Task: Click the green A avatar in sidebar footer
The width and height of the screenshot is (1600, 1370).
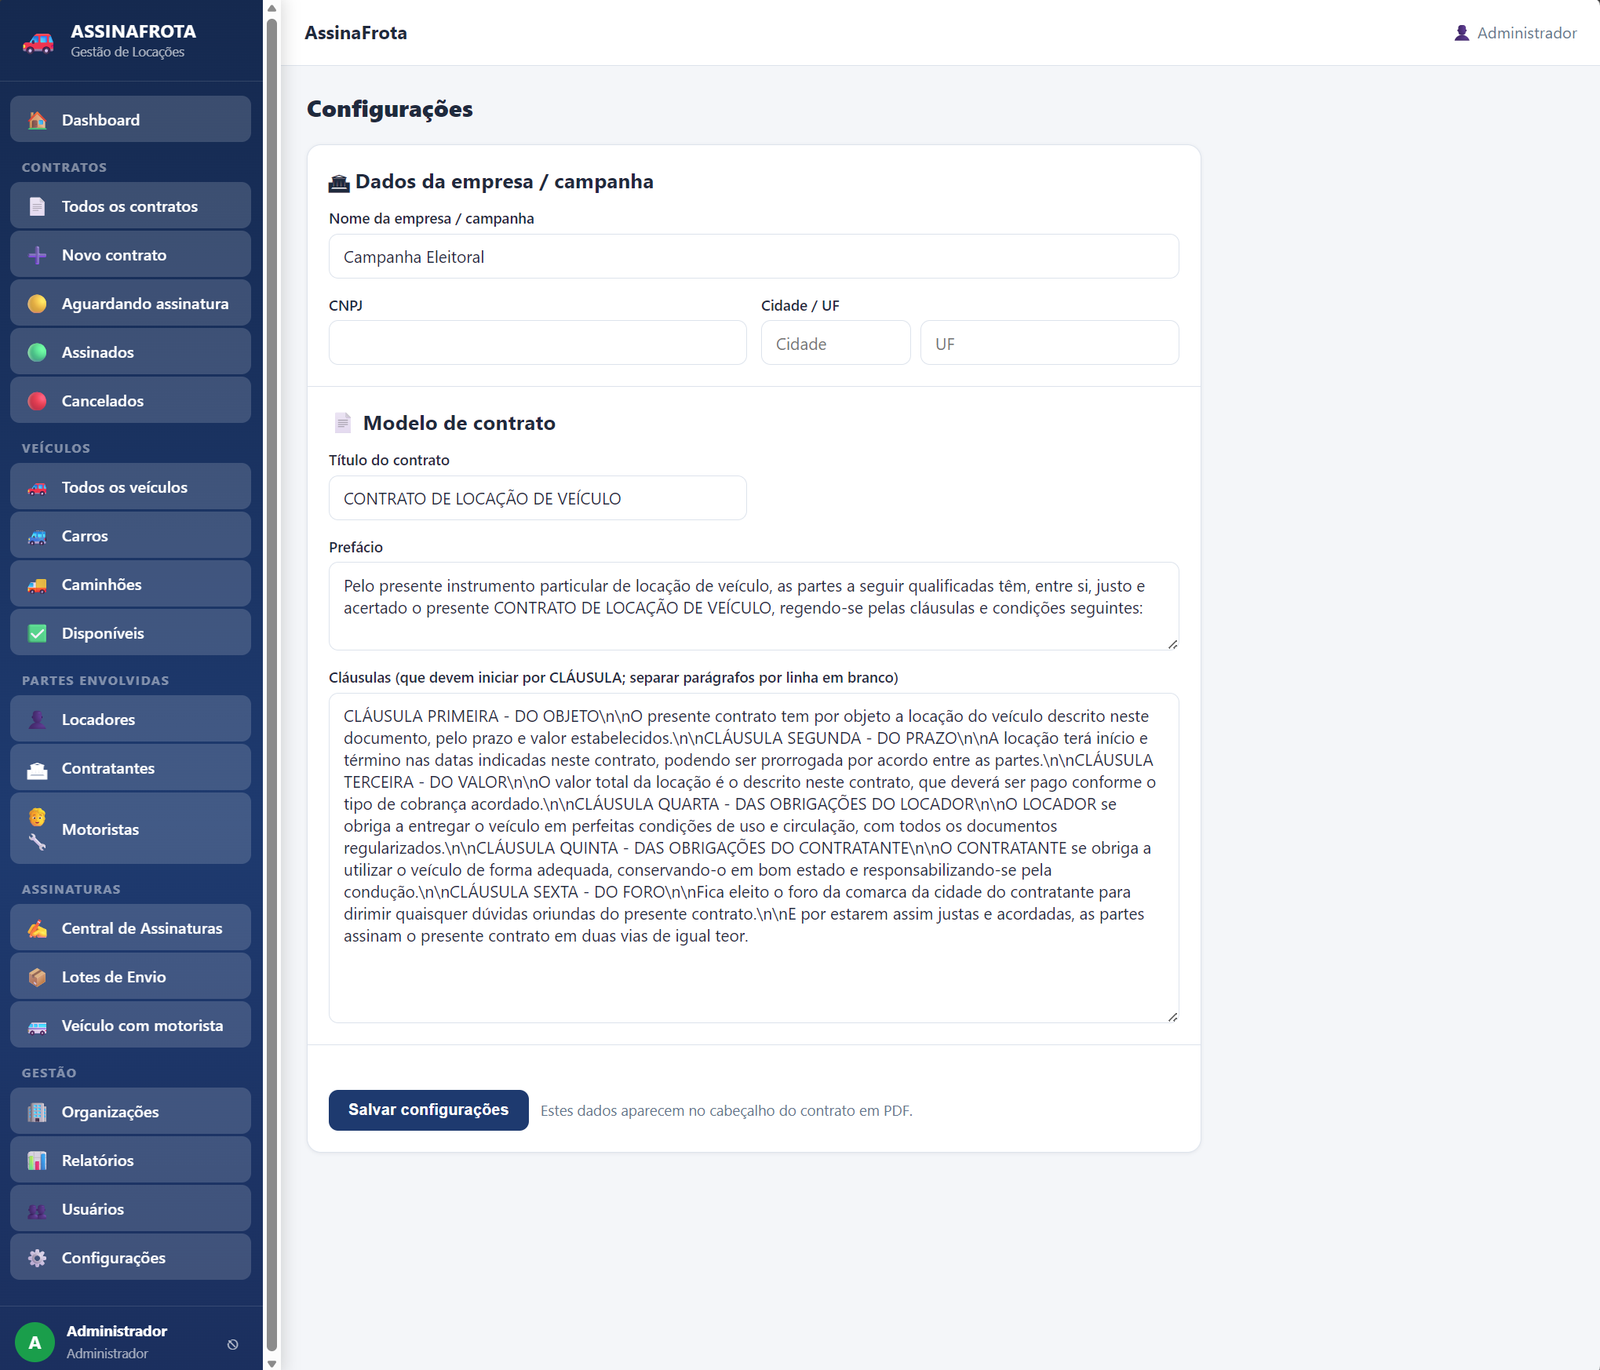Action: click(35, 1342)
